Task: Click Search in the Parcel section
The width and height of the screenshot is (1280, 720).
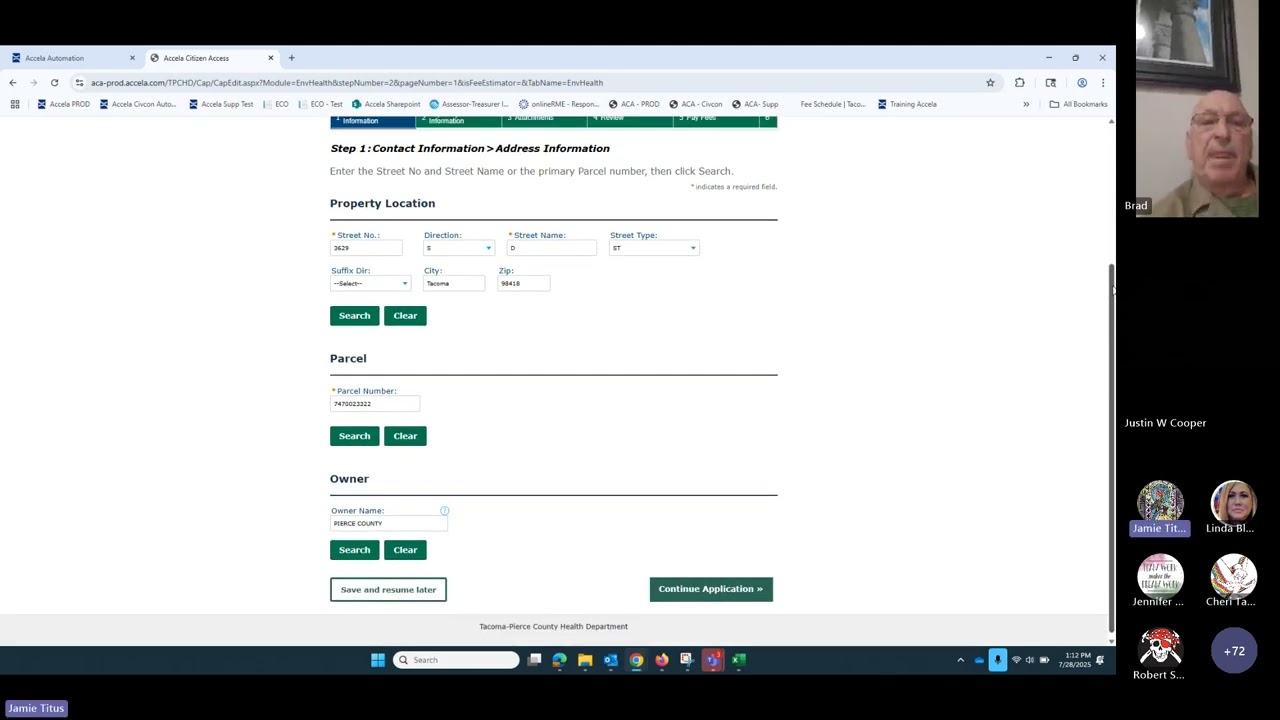Action: point(354,436)
